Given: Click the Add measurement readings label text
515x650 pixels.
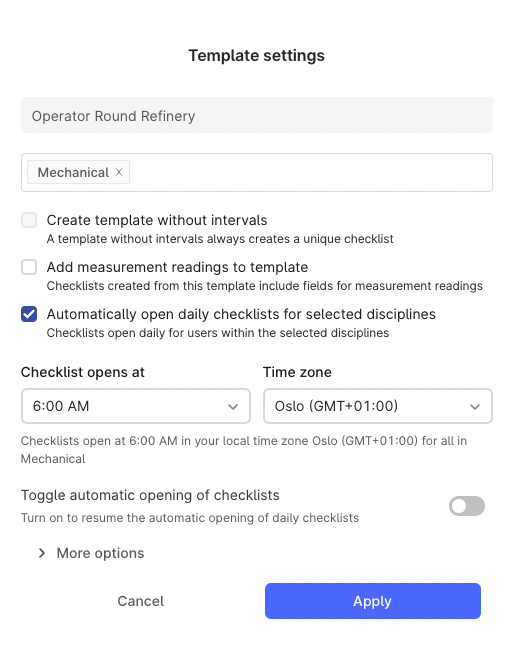Looking at the screenshot, I should [177, 267].
